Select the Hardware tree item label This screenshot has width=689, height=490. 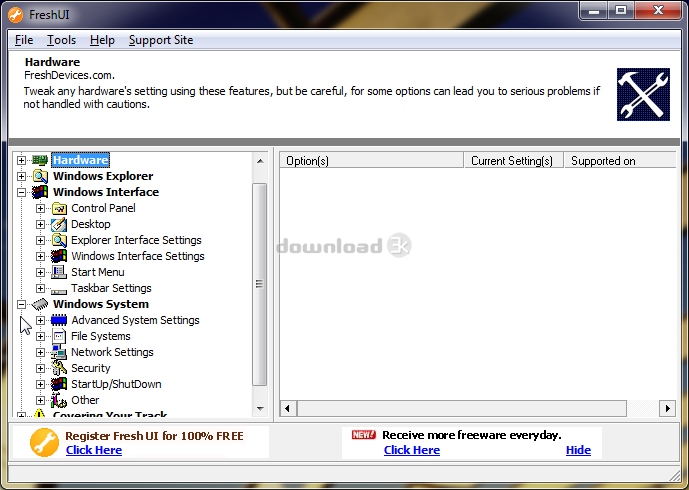coord(81,160)
